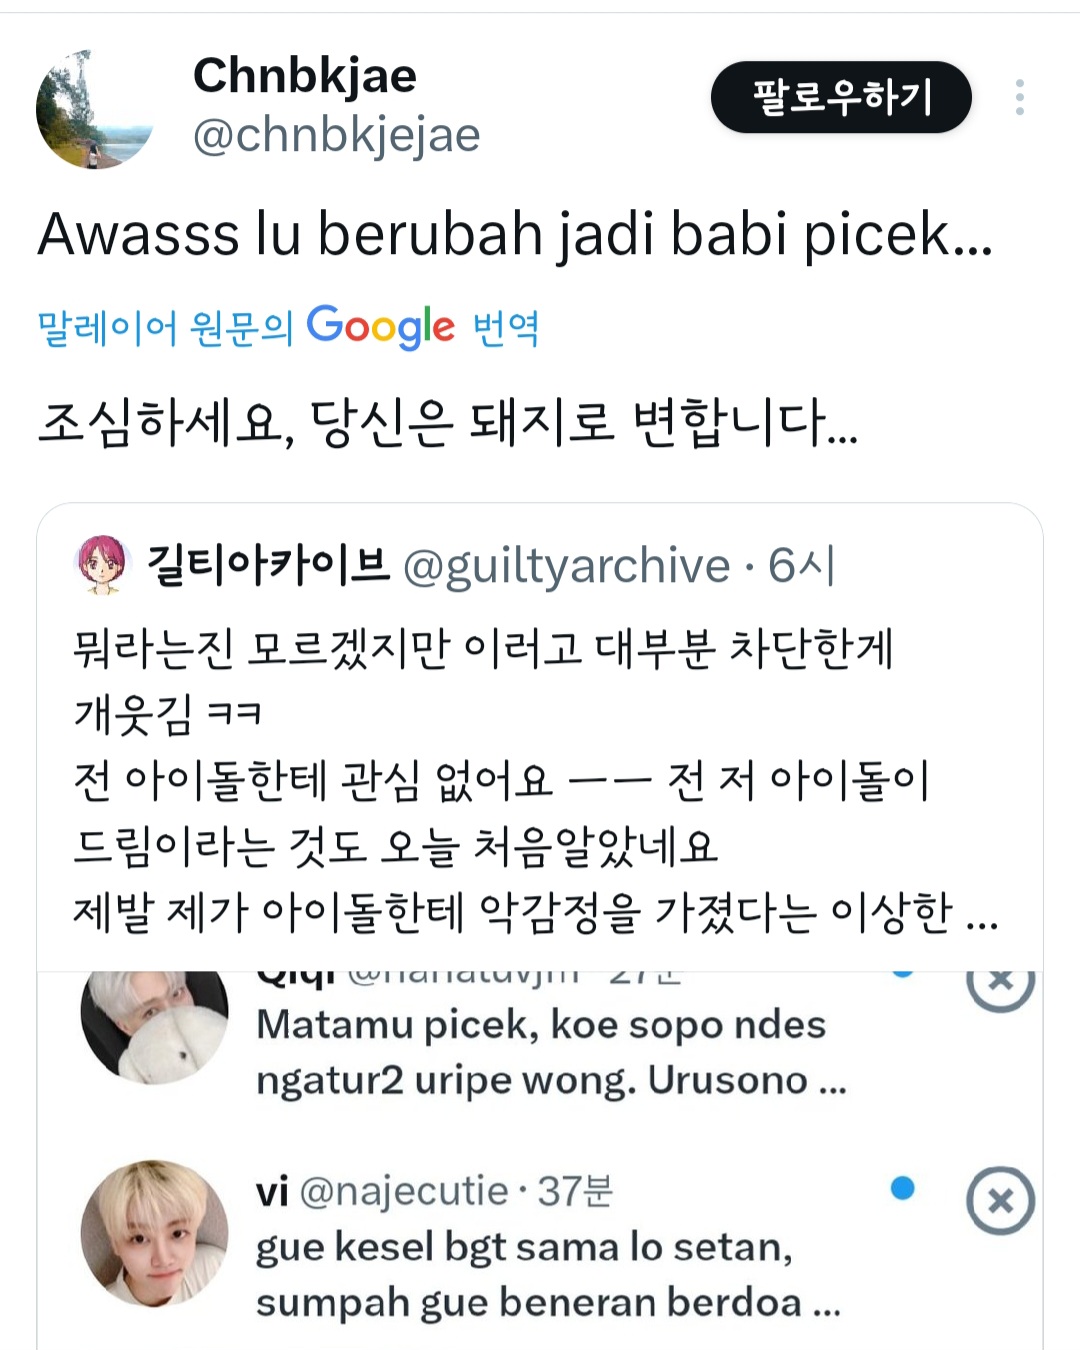This screenshot has width=1080, height=1350.
Task: Tap the 팔로우하기 follow button
Action: [841, 97]
